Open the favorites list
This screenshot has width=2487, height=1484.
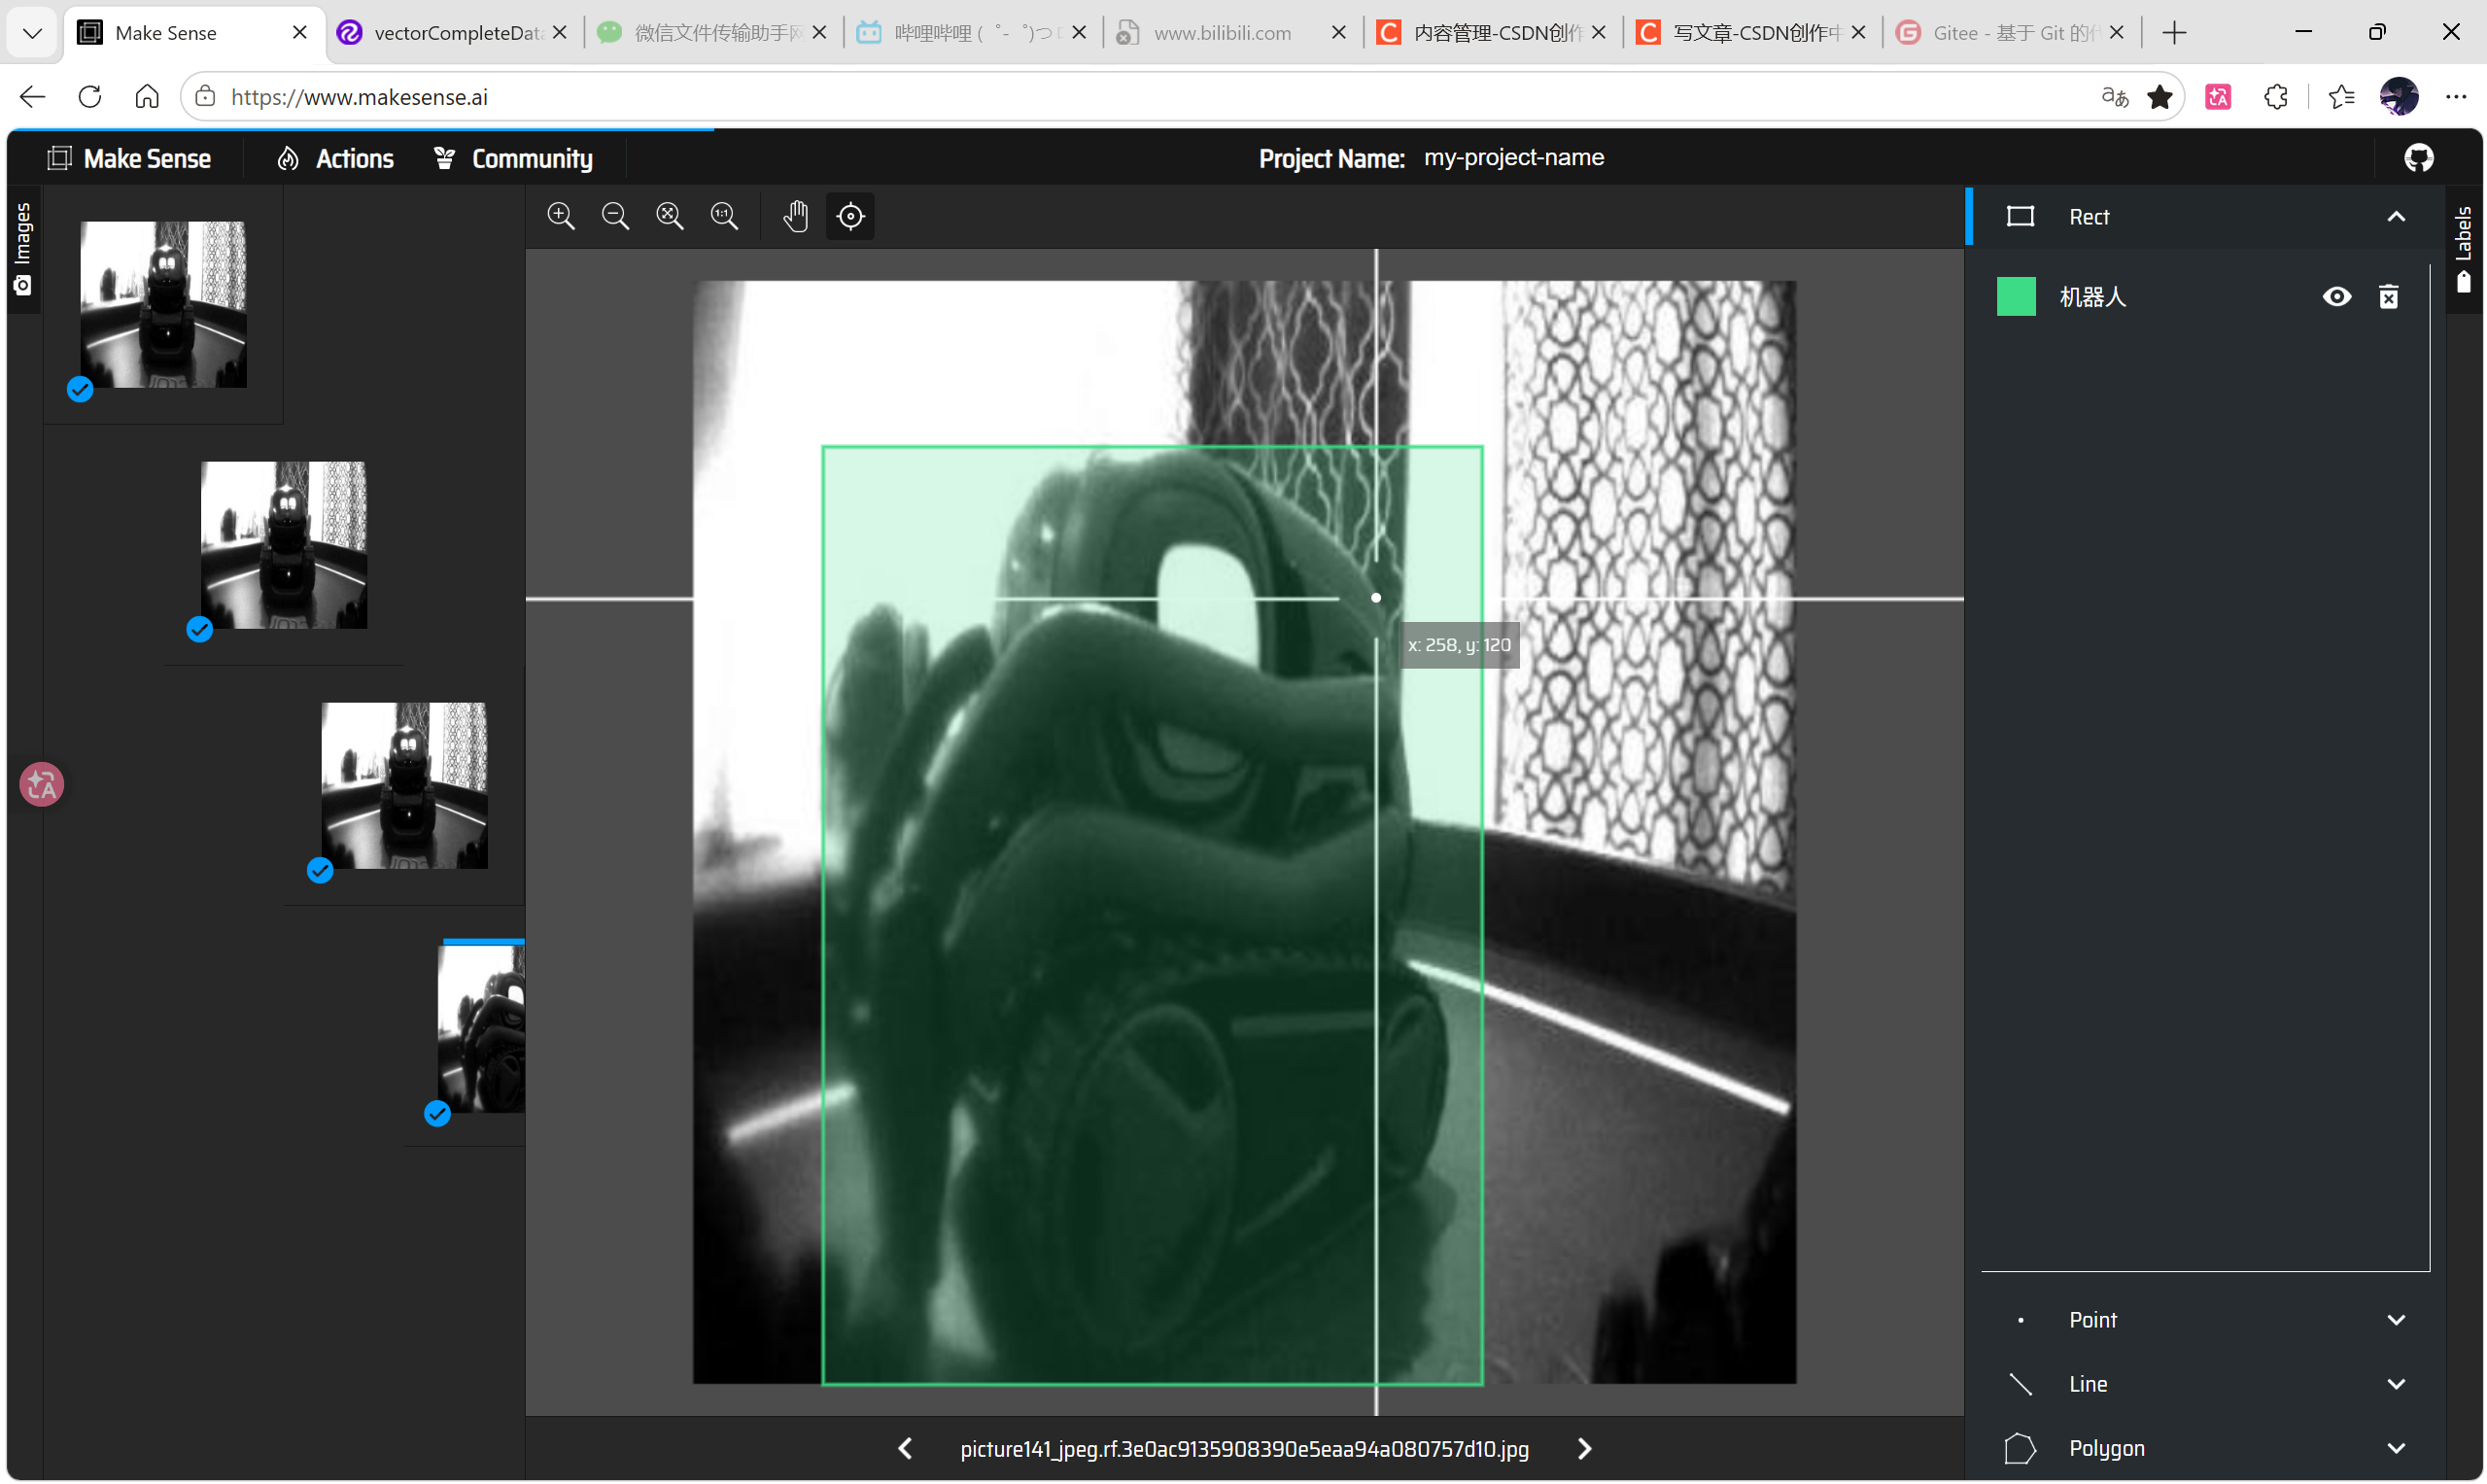(2341, 97)
